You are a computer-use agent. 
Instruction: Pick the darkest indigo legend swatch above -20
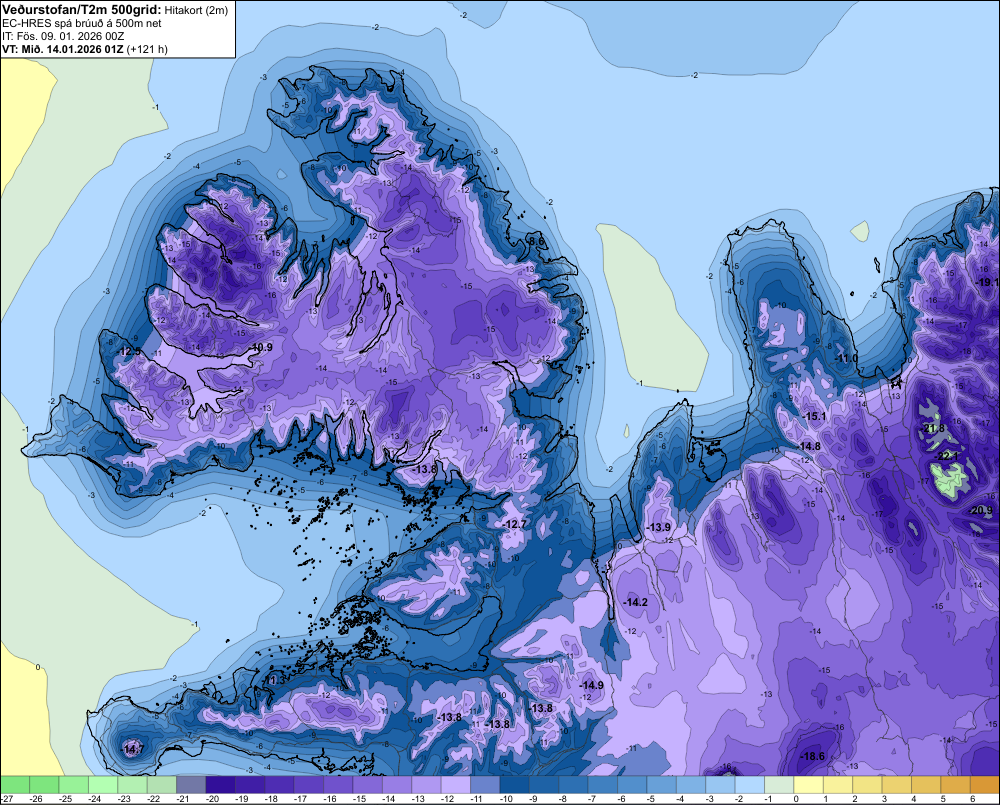click(x=220, y=785)
